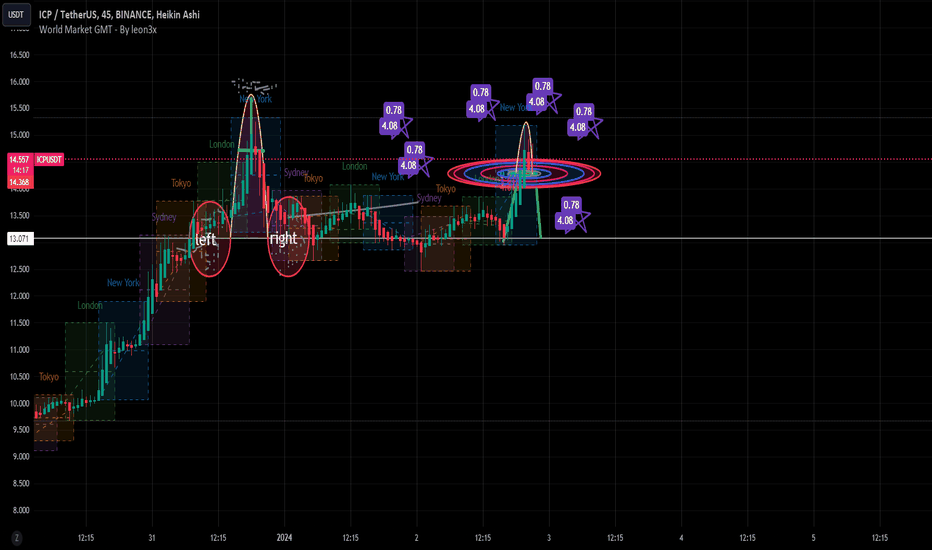Select the 12.000 price axis label

pyautogui.click(x=19, y=296)
